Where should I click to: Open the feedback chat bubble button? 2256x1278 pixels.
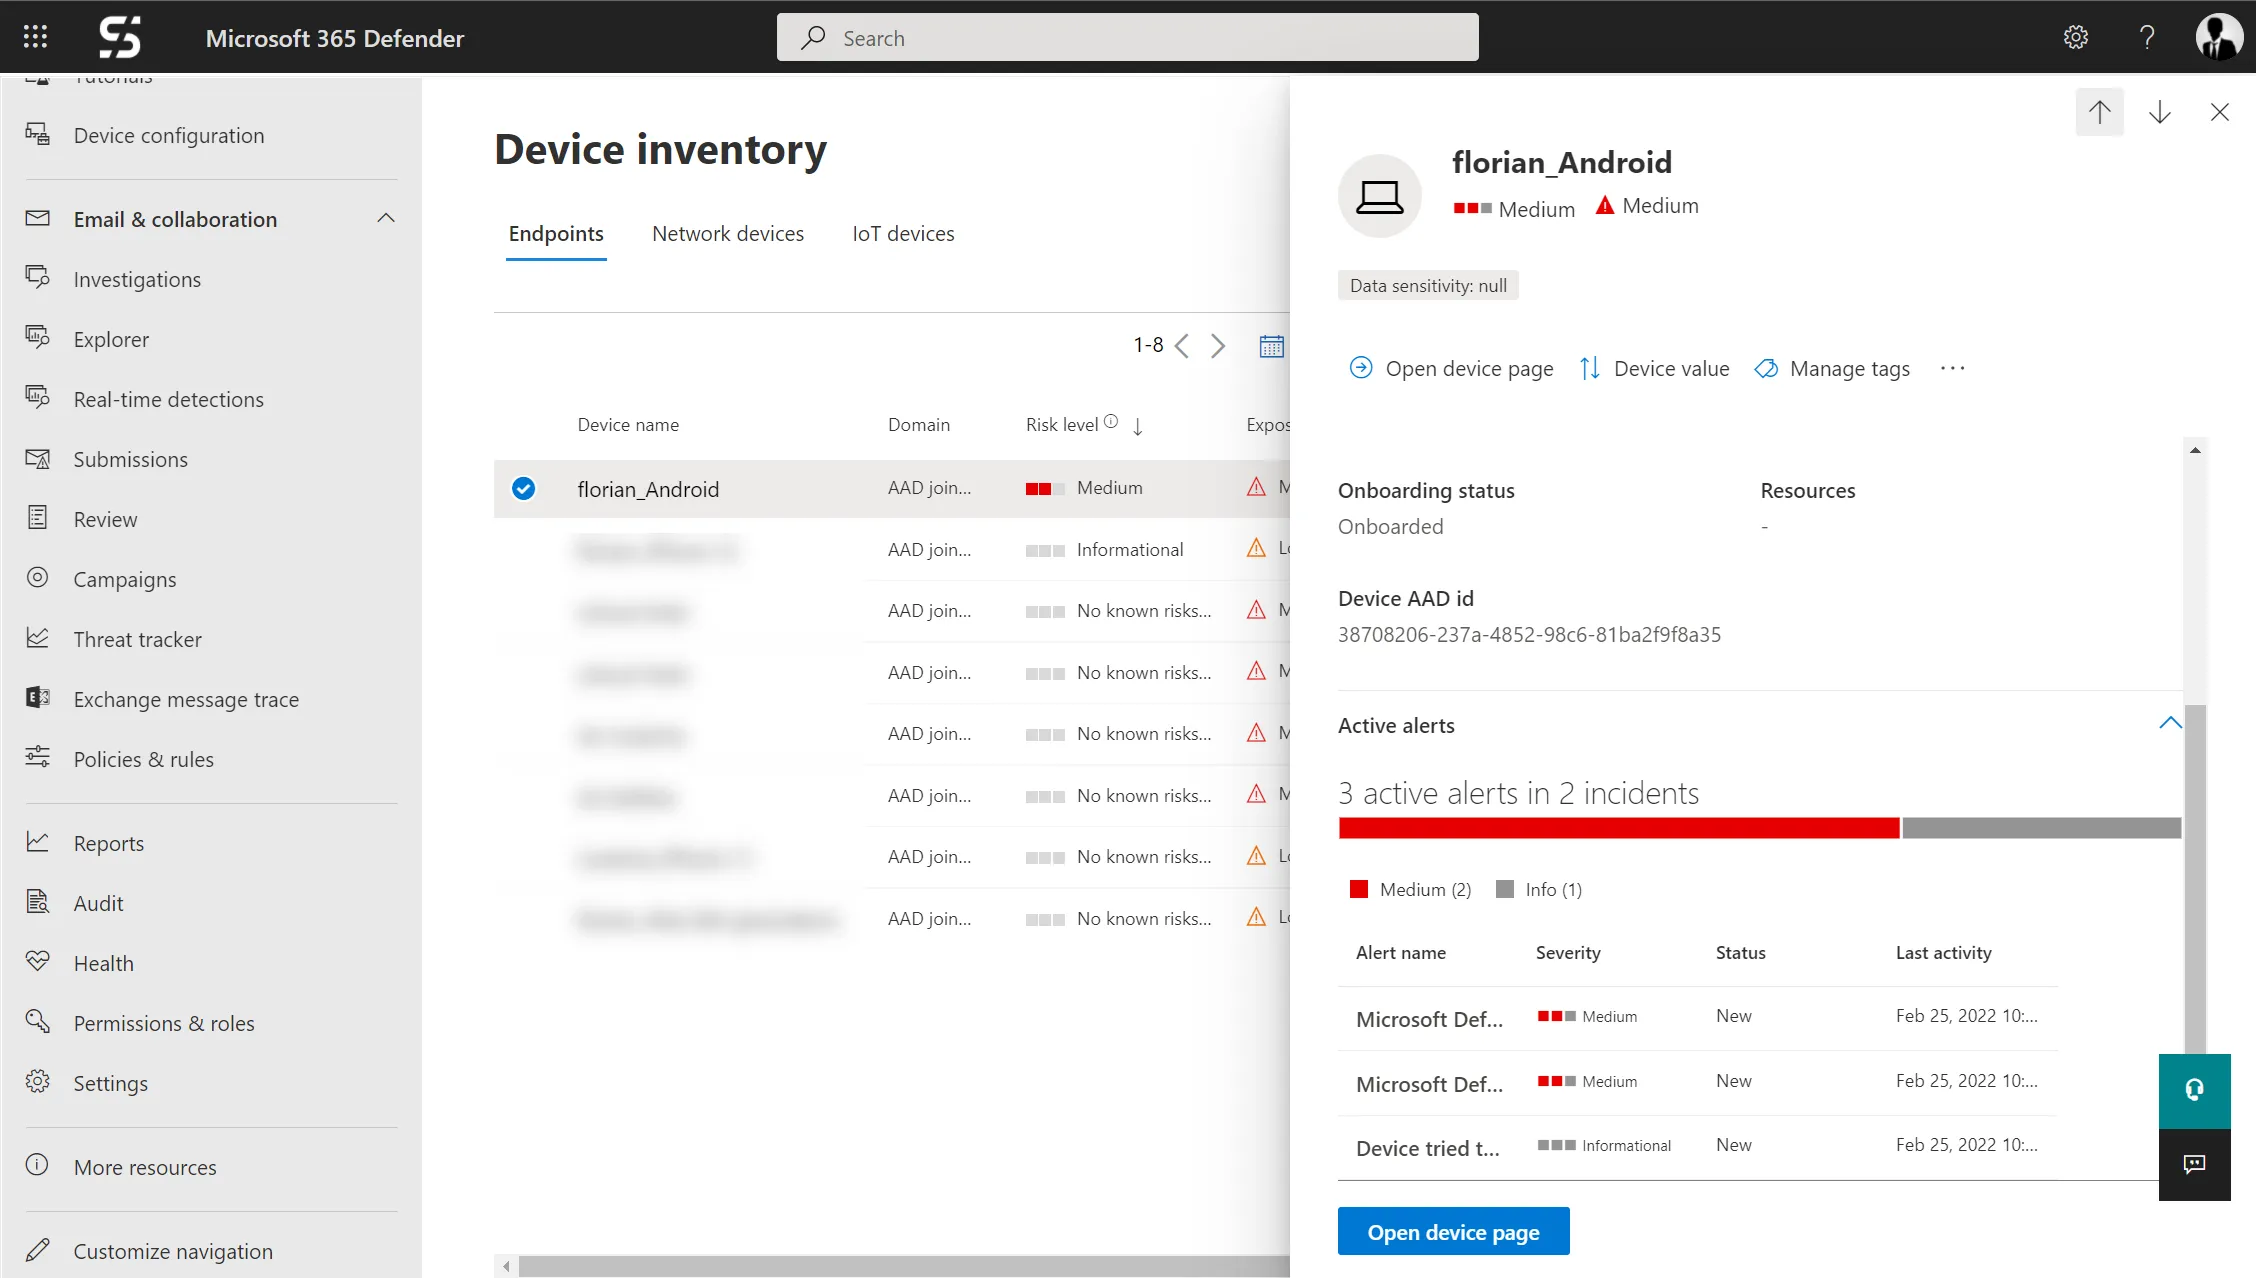2194,1164
